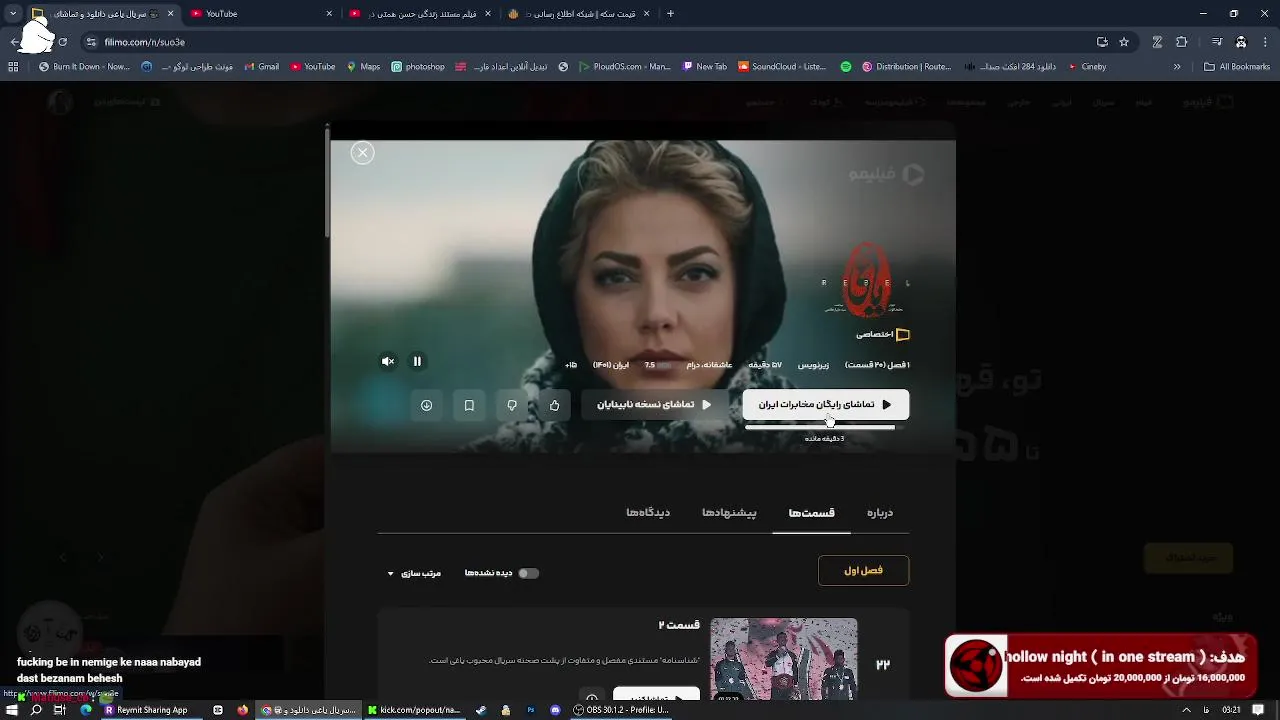Bookmark this page with the star icon
The width and height of the screenshot is (1280, 720).
tap(1124, 42)
